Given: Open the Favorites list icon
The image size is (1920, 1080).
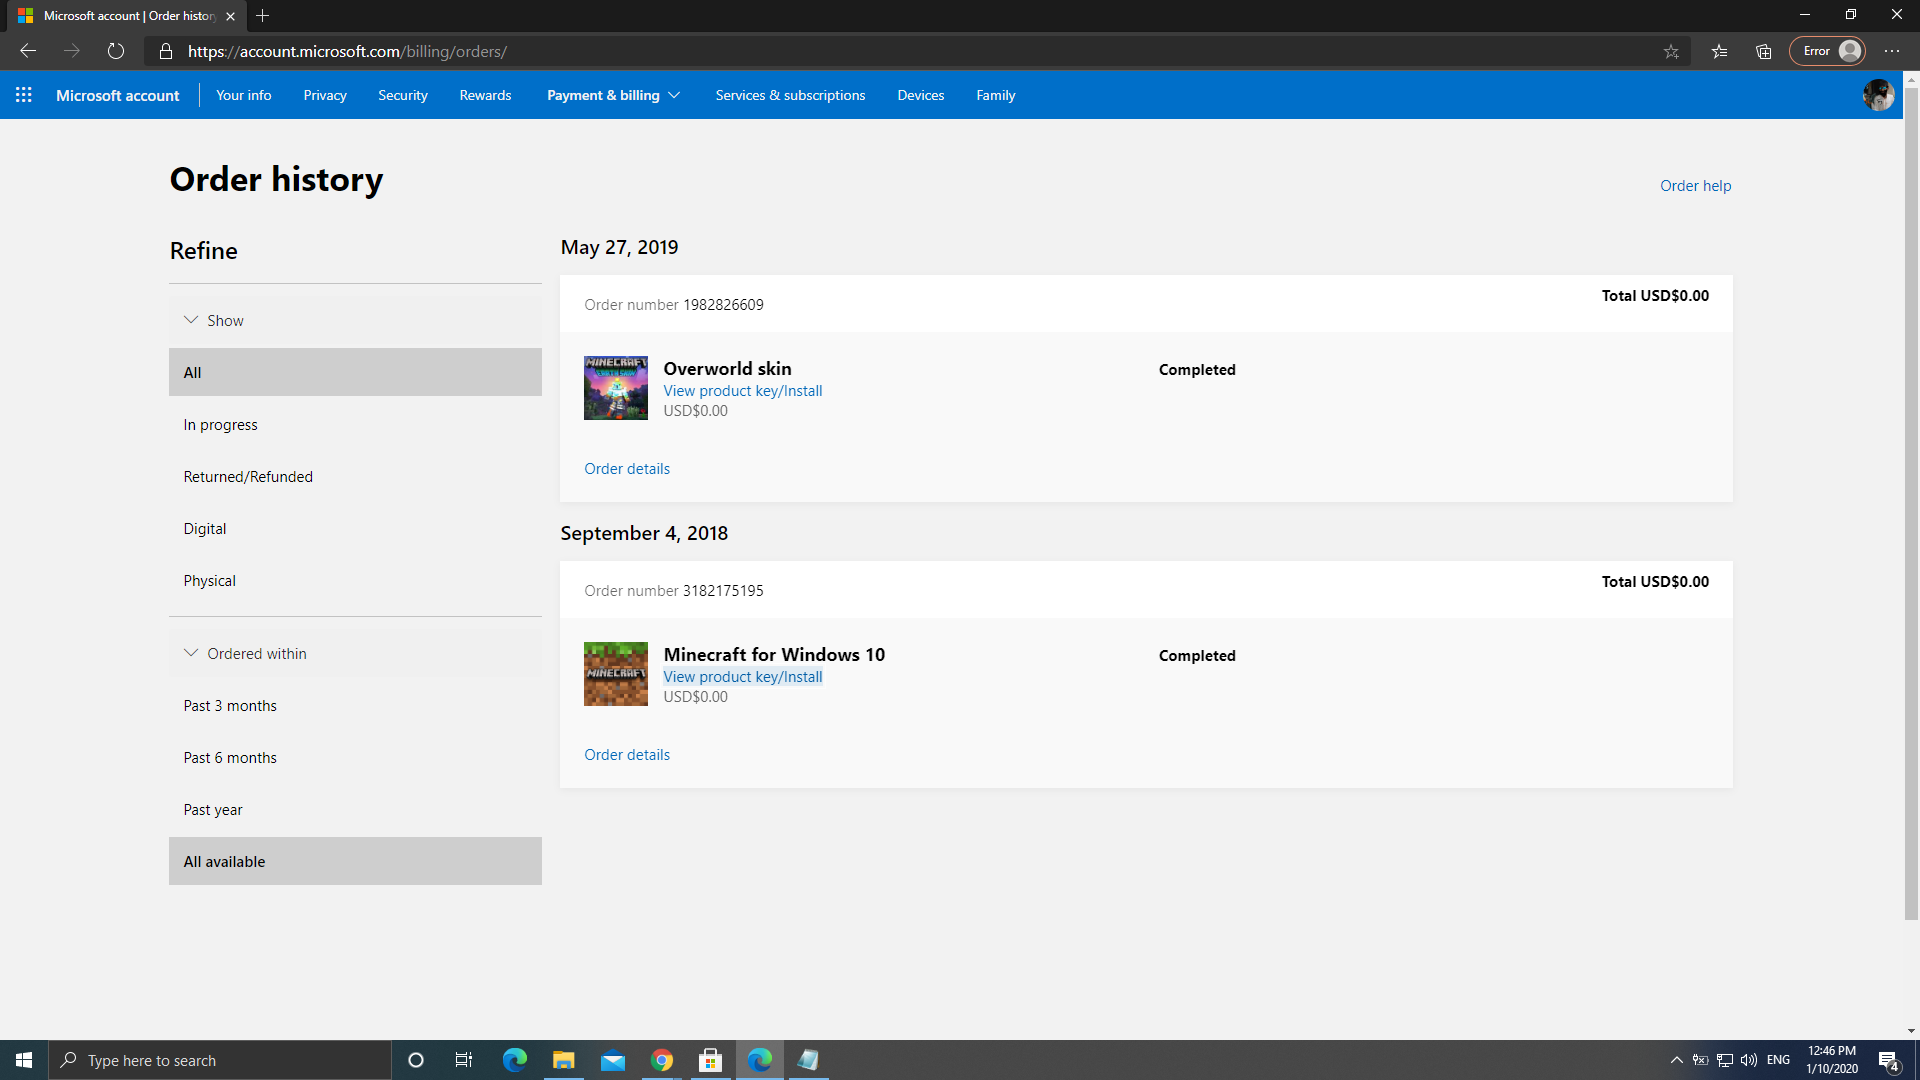Looking at the screenshot, I should (1719, 51).
